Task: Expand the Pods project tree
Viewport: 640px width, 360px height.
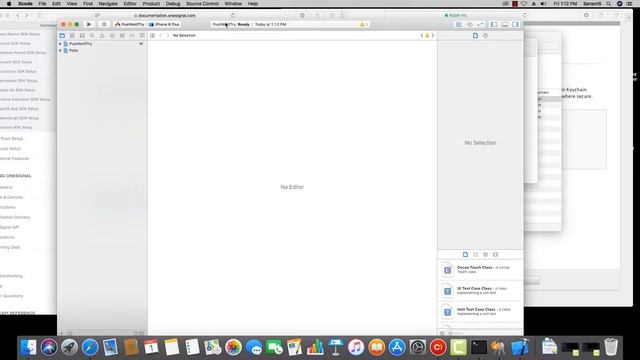Action: tap(60, 51)
